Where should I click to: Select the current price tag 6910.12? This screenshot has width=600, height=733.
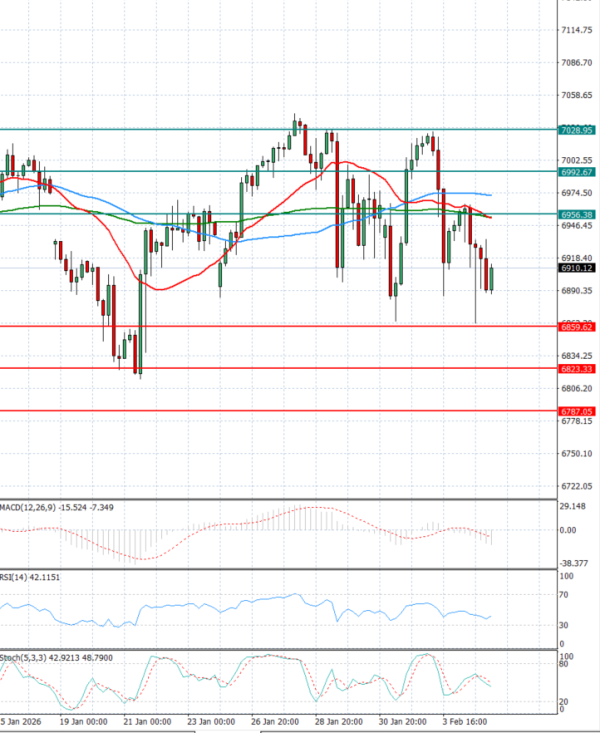tap(578, 268)
